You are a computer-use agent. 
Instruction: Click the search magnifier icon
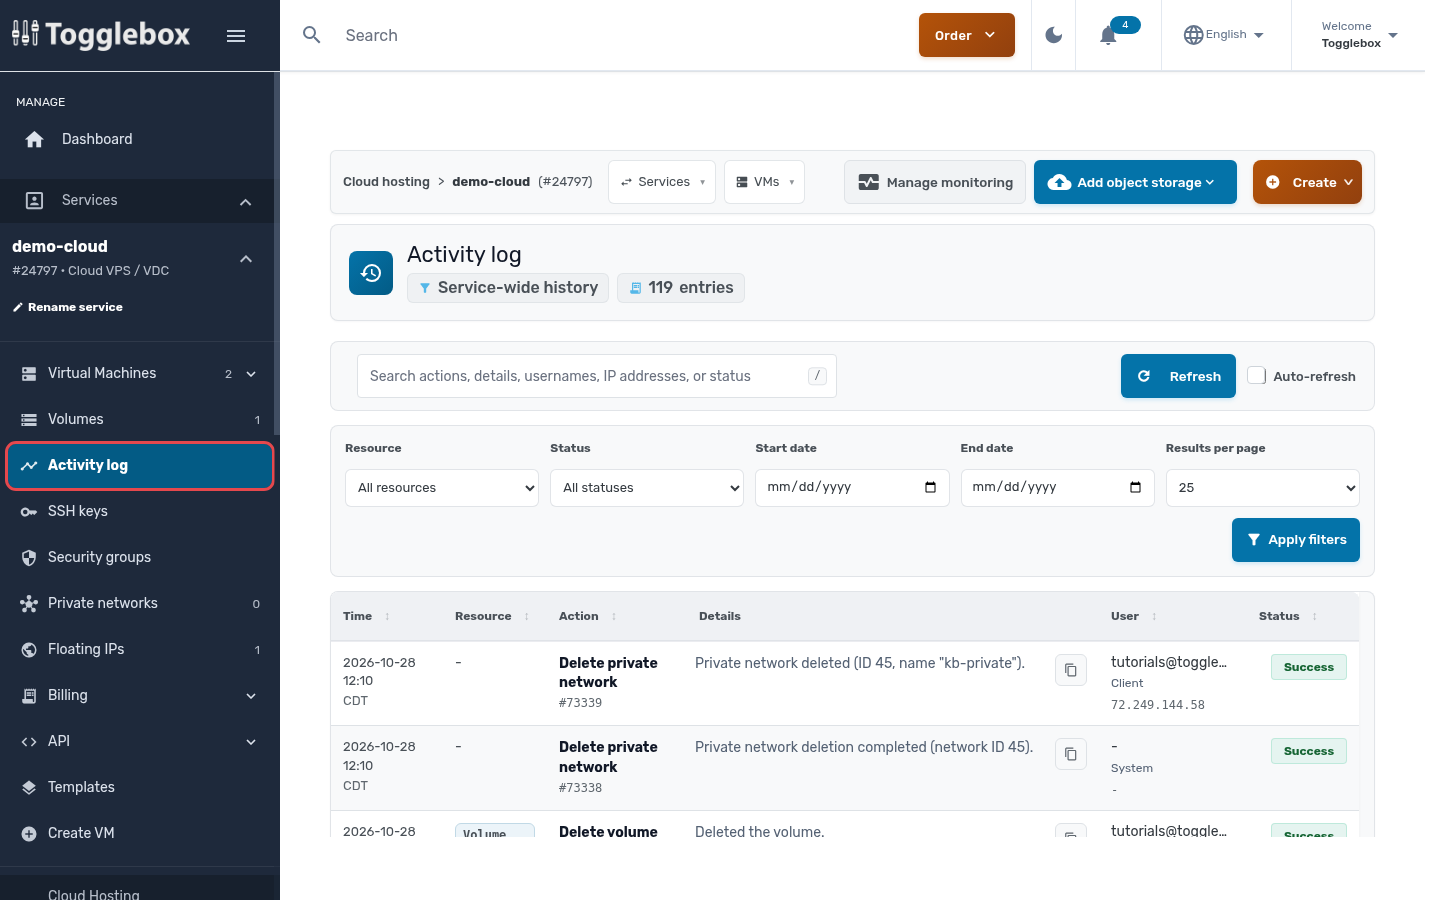tap(312, 35)
